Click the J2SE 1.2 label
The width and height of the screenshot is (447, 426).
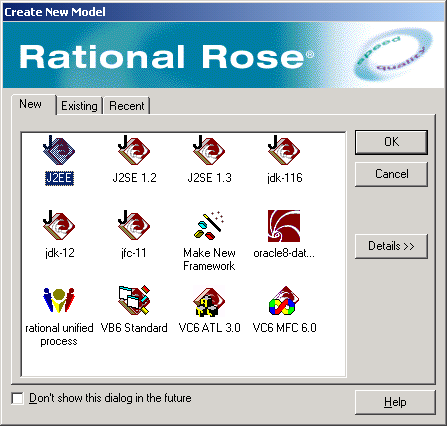(134, 178)
